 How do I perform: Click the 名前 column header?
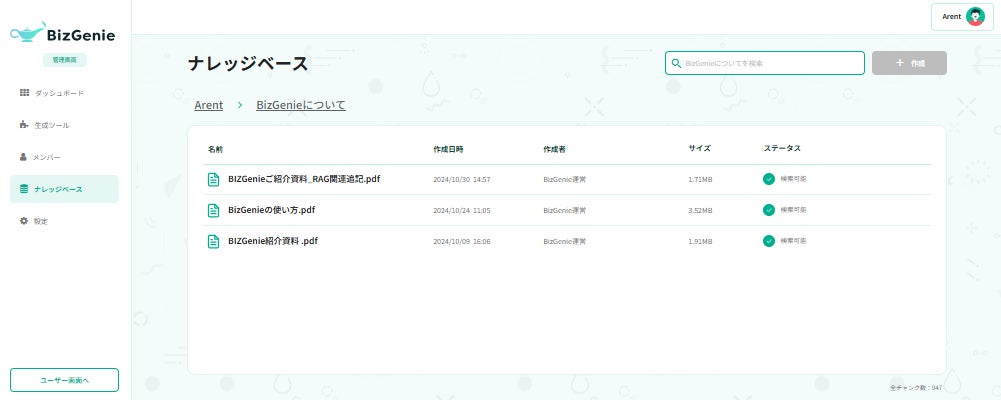[215, 149]
